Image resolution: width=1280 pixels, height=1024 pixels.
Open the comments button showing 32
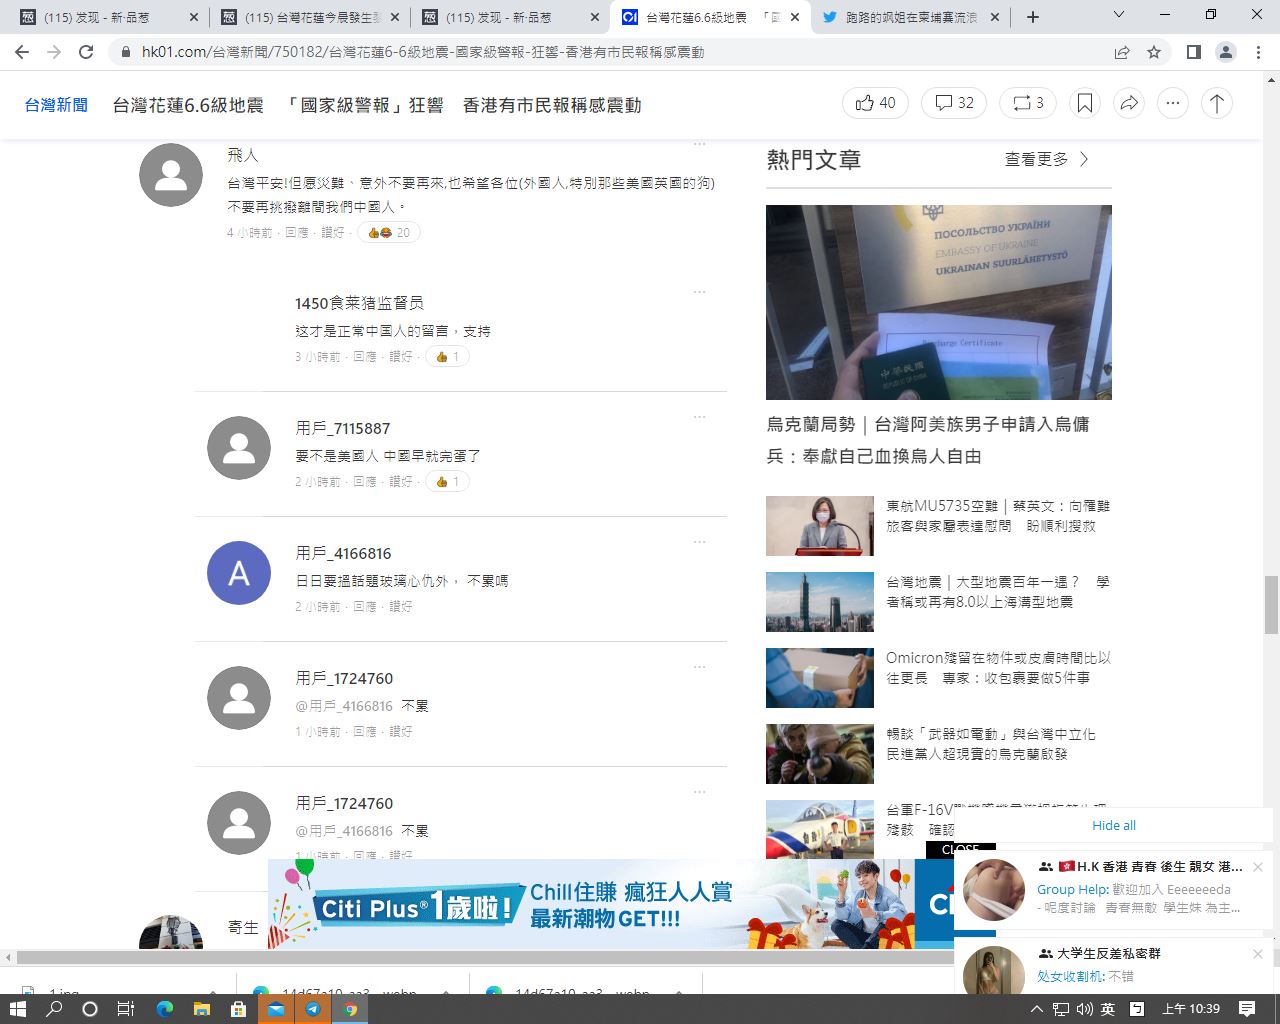click(x=954, y=103)
